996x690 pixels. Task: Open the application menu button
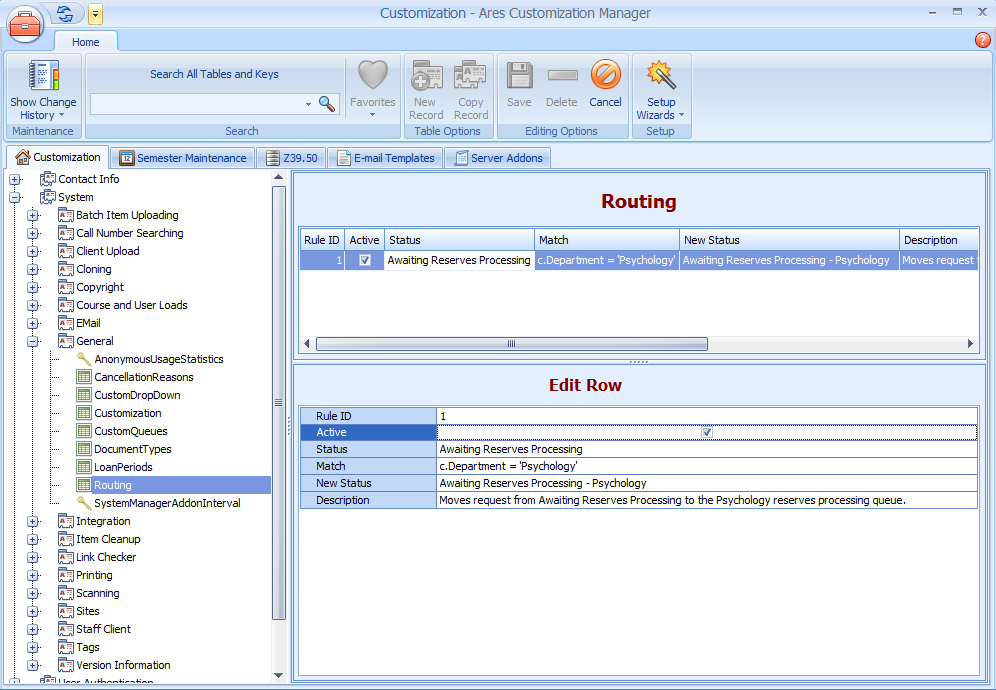(25, 27)
